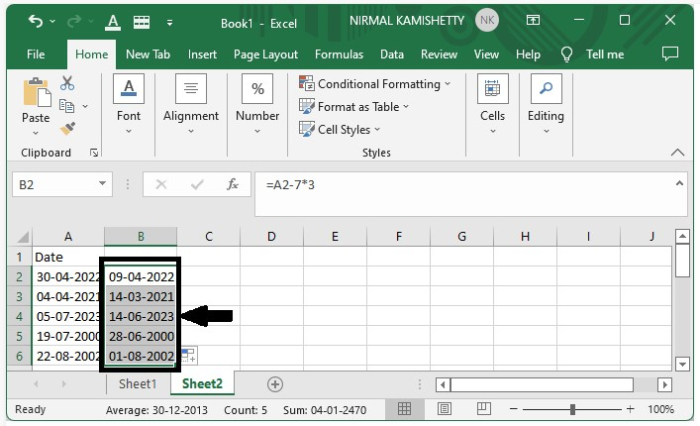This screenshot has width=700, height=426.
Task: Click Format as Table button
Action: [x=356, y=106]
